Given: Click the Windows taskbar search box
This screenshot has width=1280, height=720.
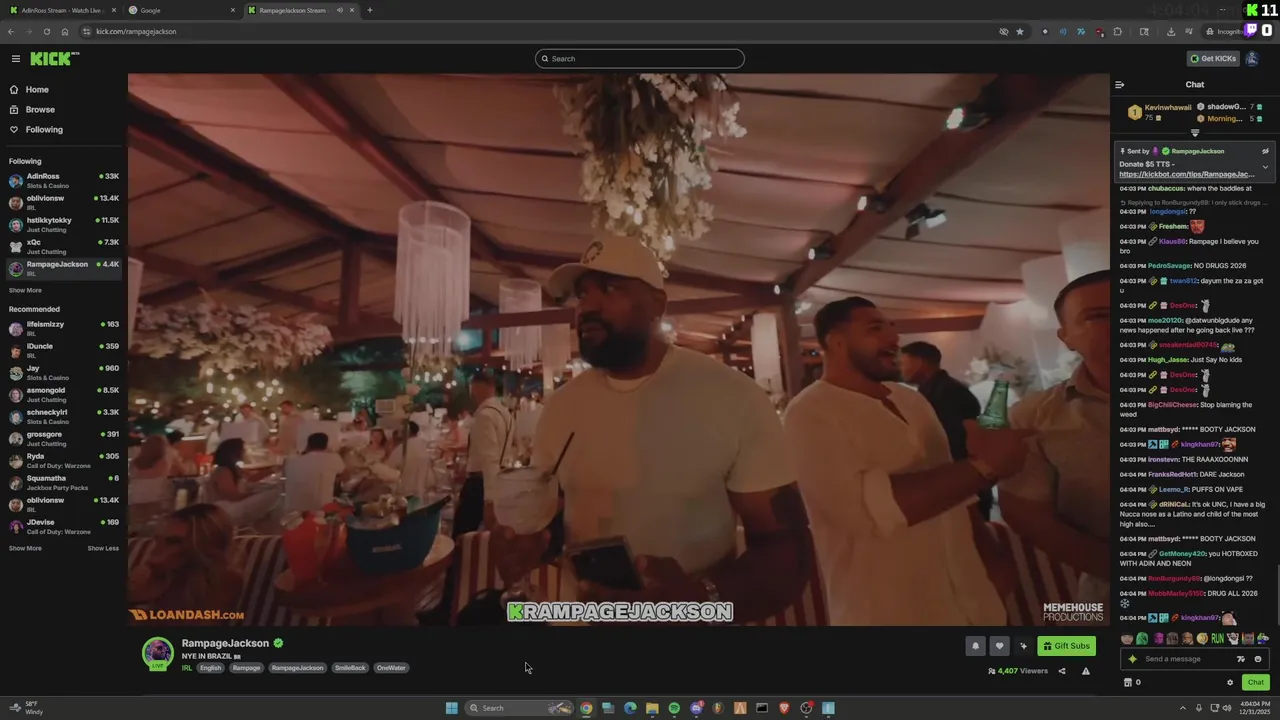Looking at the screenshot, I should tap(520, 708).
